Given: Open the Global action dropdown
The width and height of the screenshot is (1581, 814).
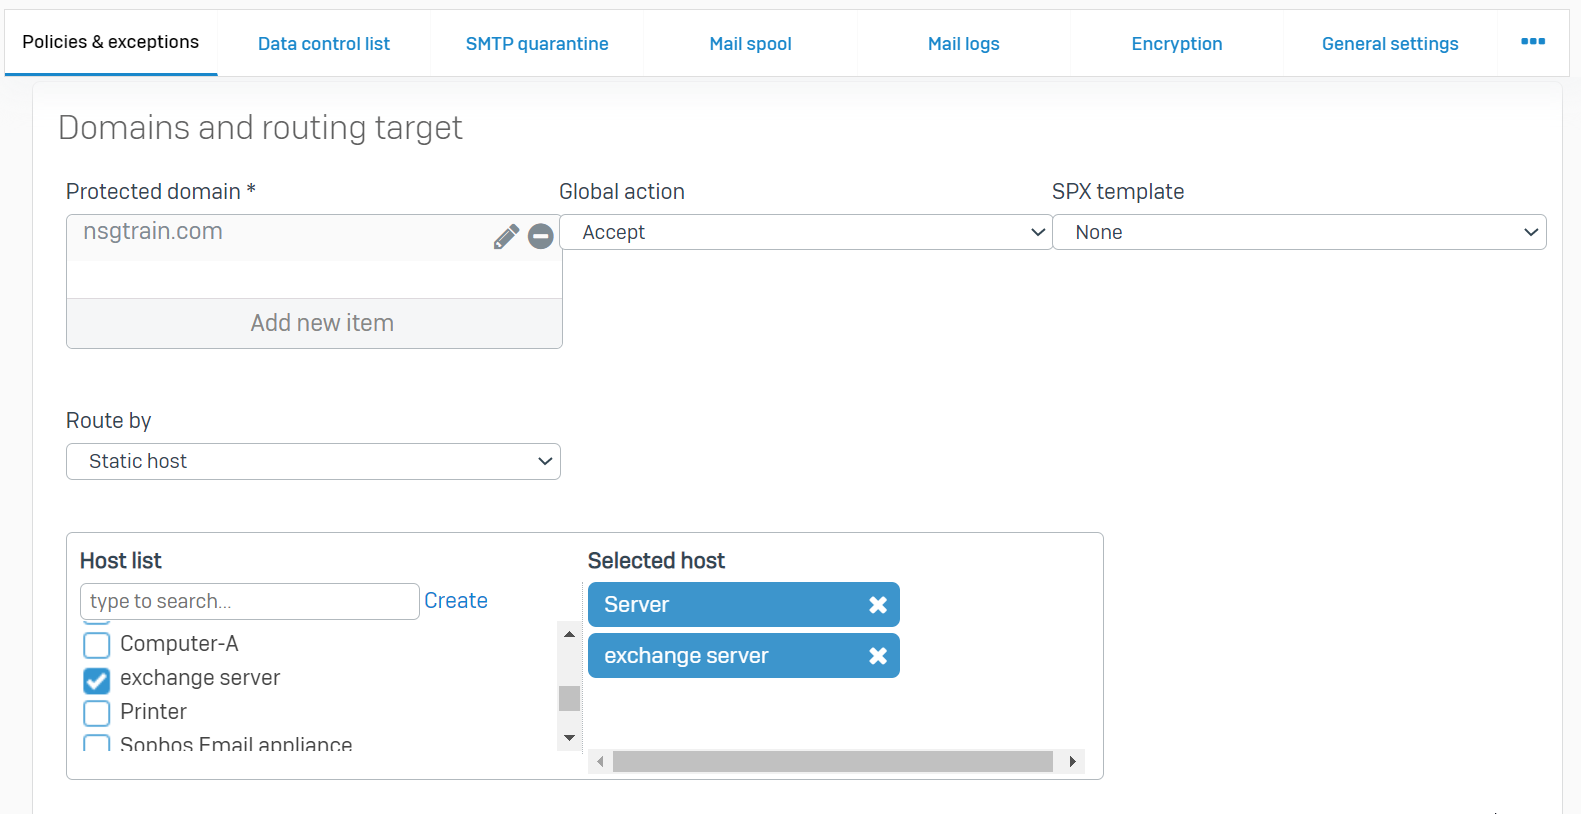Looking at the screenshot, I should click(805, 233).
